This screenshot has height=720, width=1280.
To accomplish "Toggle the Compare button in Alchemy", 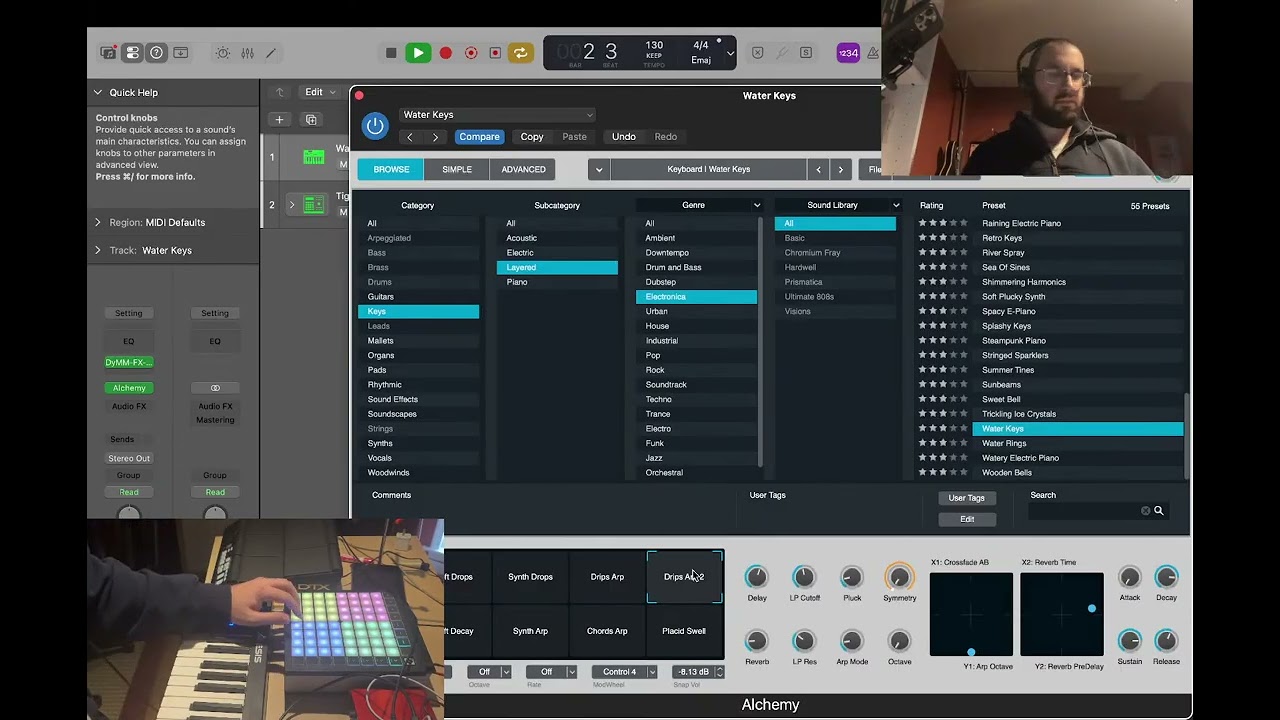I will point(479,137).
